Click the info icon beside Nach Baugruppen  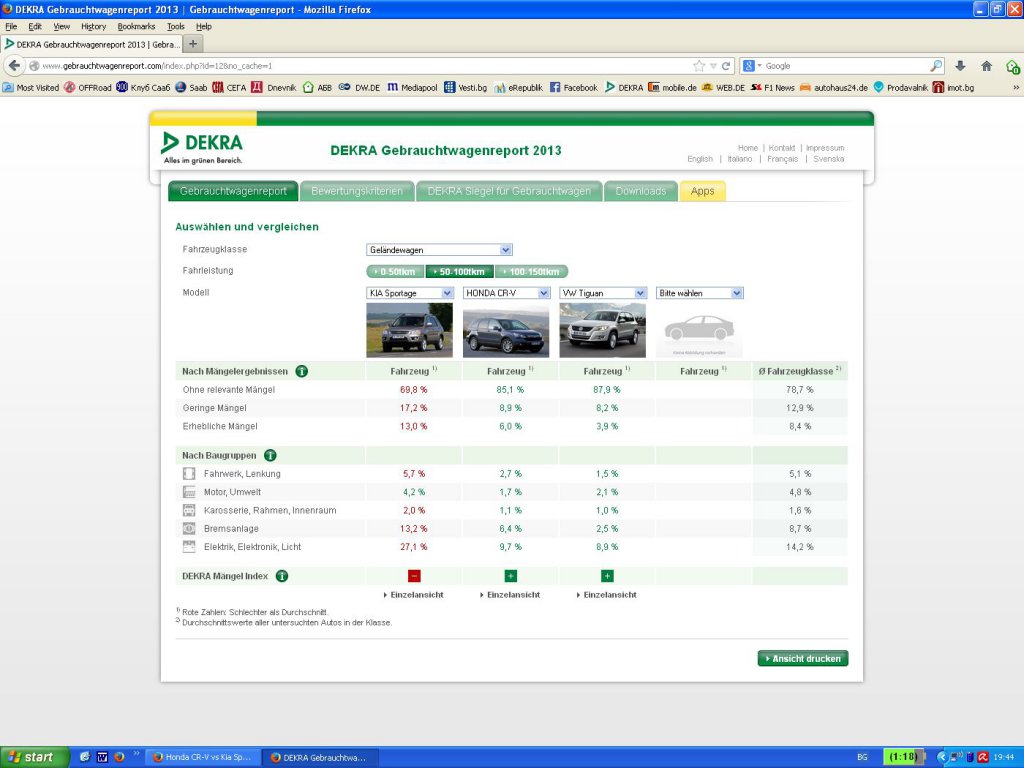tap(270, 455)
